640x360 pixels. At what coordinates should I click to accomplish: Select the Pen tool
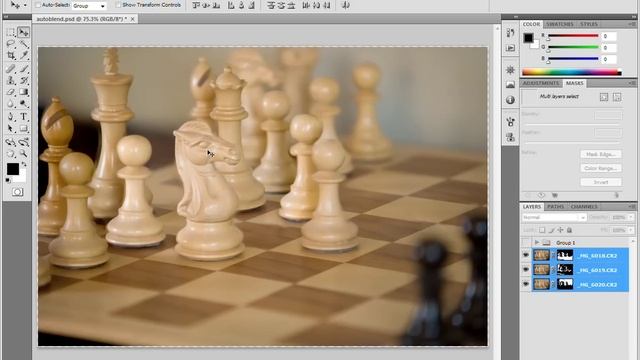(11, 117)
